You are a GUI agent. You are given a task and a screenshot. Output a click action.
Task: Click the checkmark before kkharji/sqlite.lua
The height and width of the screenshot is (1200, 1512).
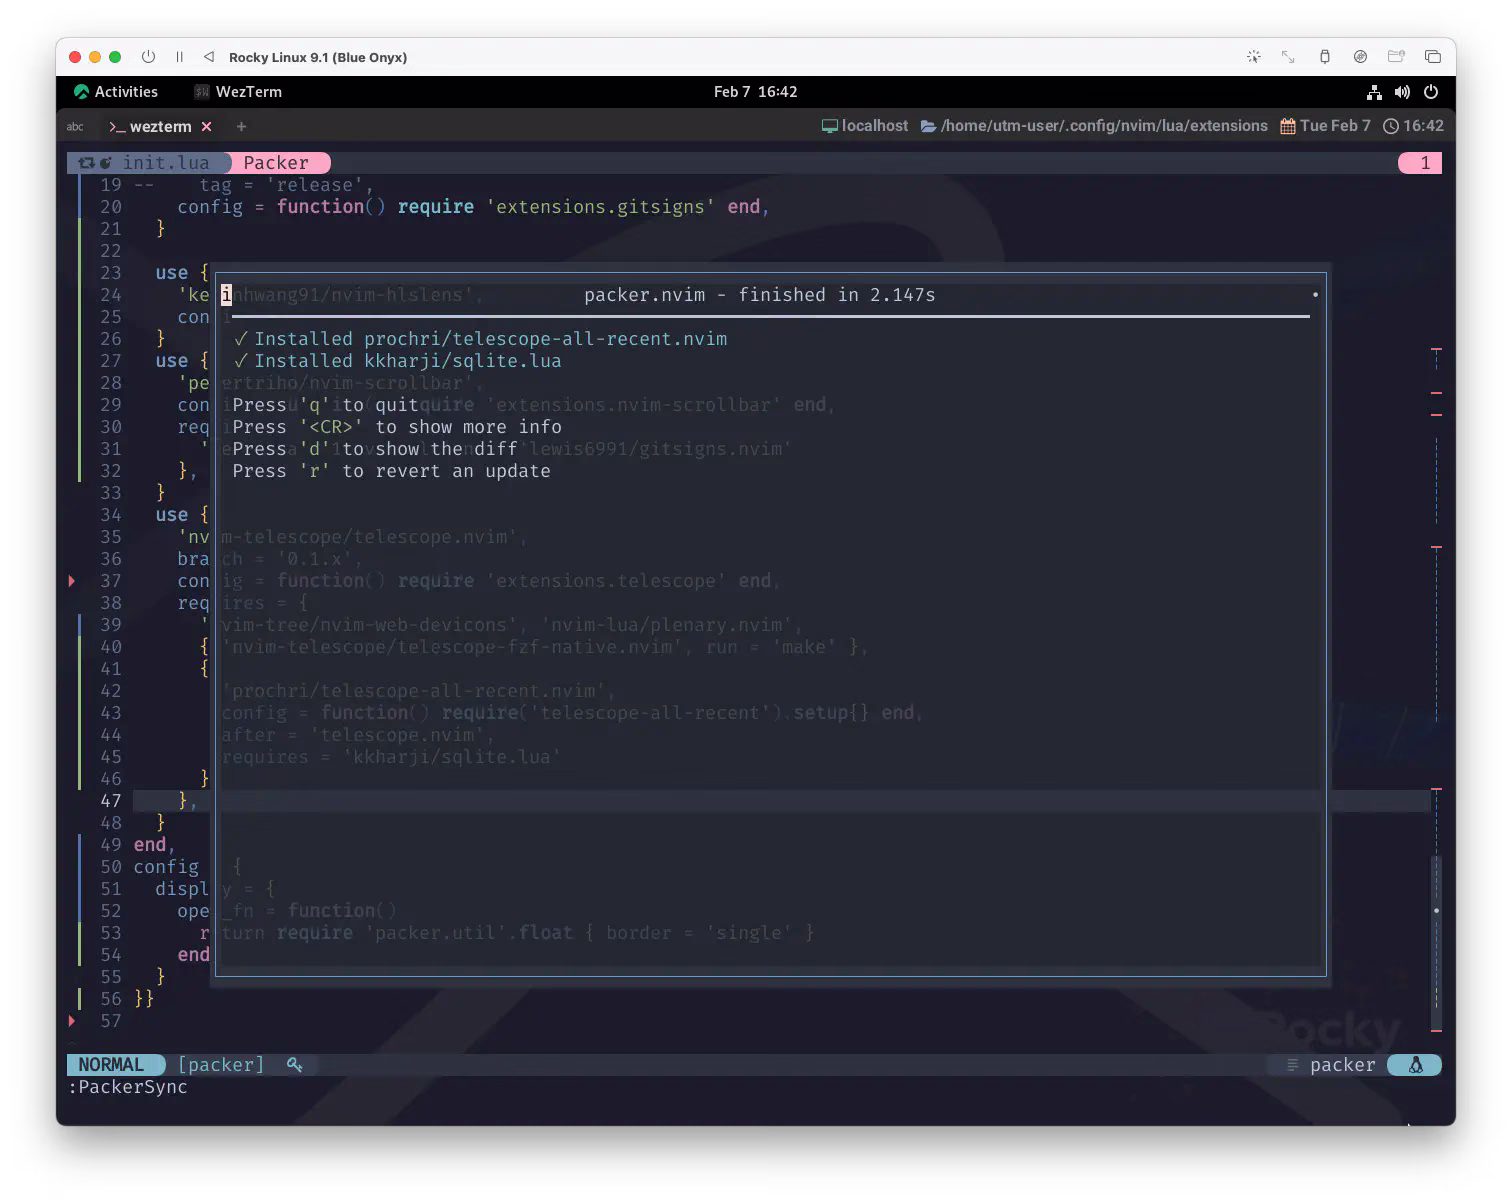(241, 361)
